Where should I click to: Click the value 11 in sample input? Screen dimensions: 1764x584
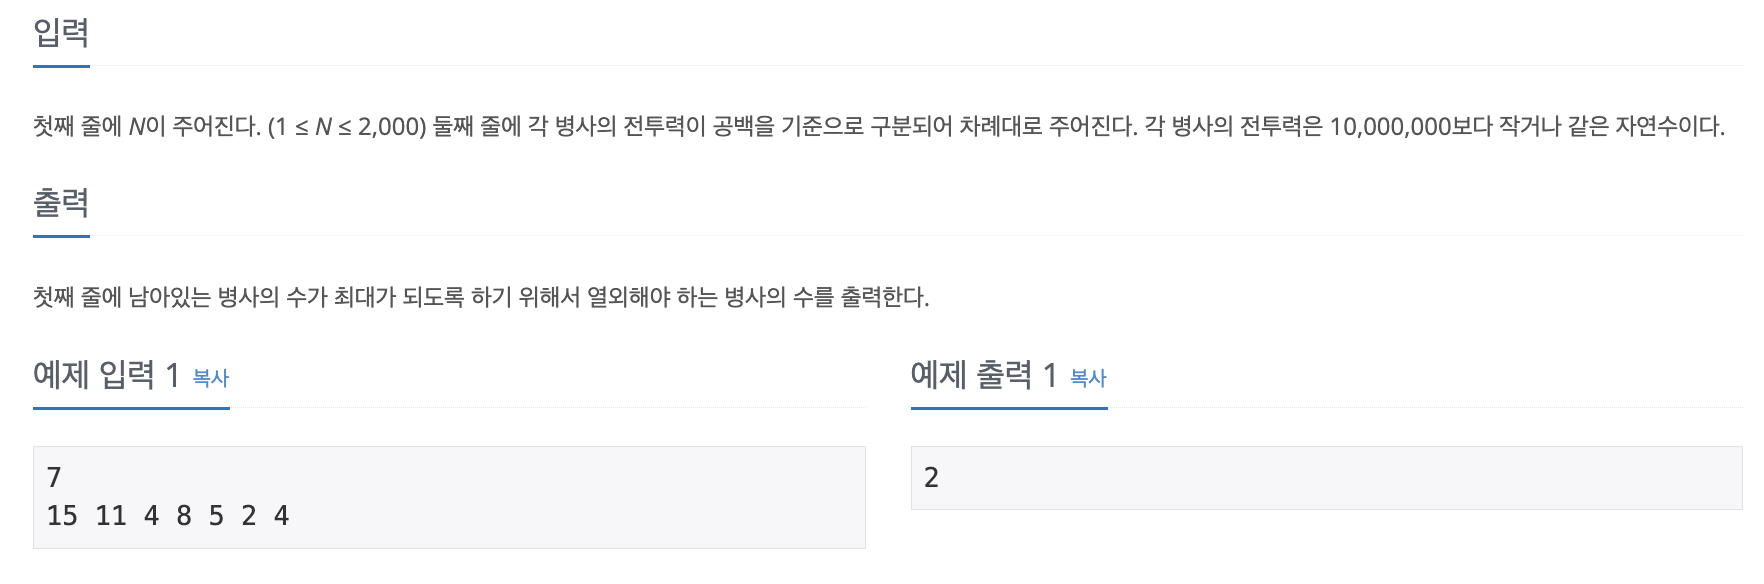pyautogui.click(x=111, y=515)
